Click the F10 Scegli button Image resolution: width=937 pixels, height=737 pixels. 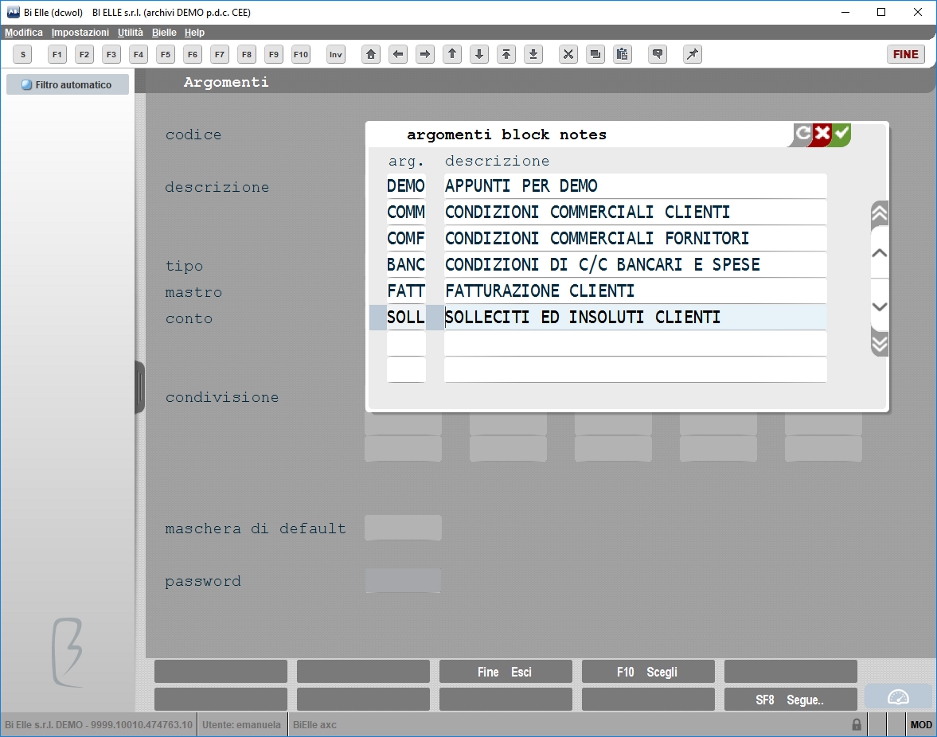point(648,672)
